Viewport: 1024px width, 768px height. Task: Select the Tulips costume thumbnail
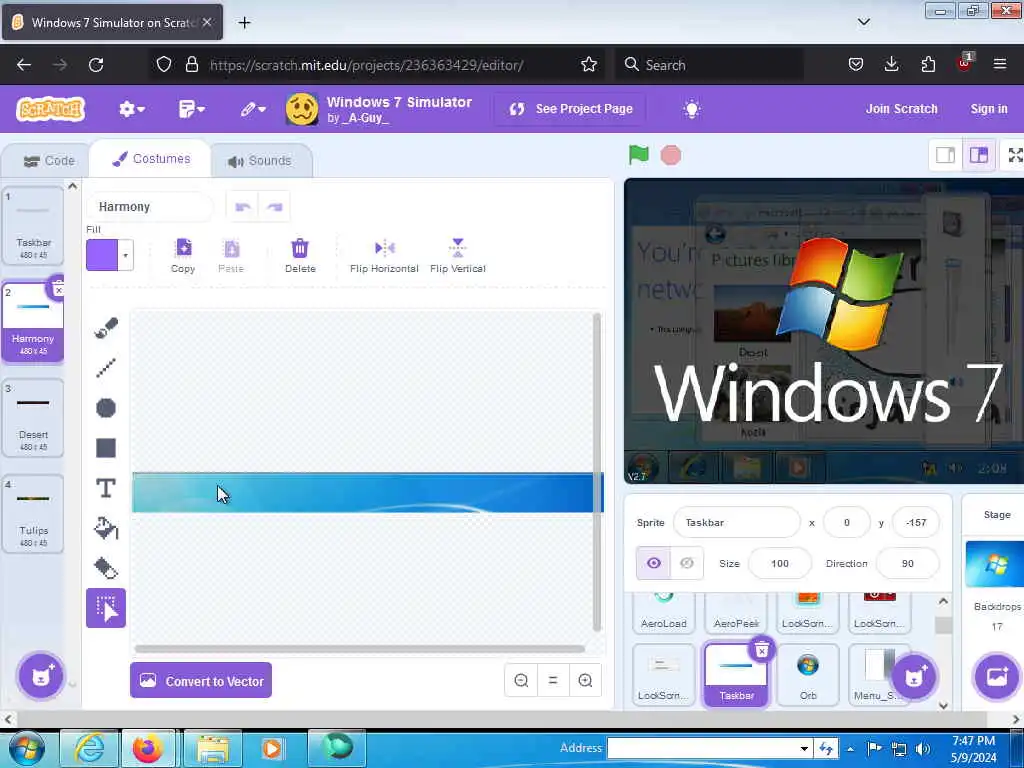[x=33, y=513]
